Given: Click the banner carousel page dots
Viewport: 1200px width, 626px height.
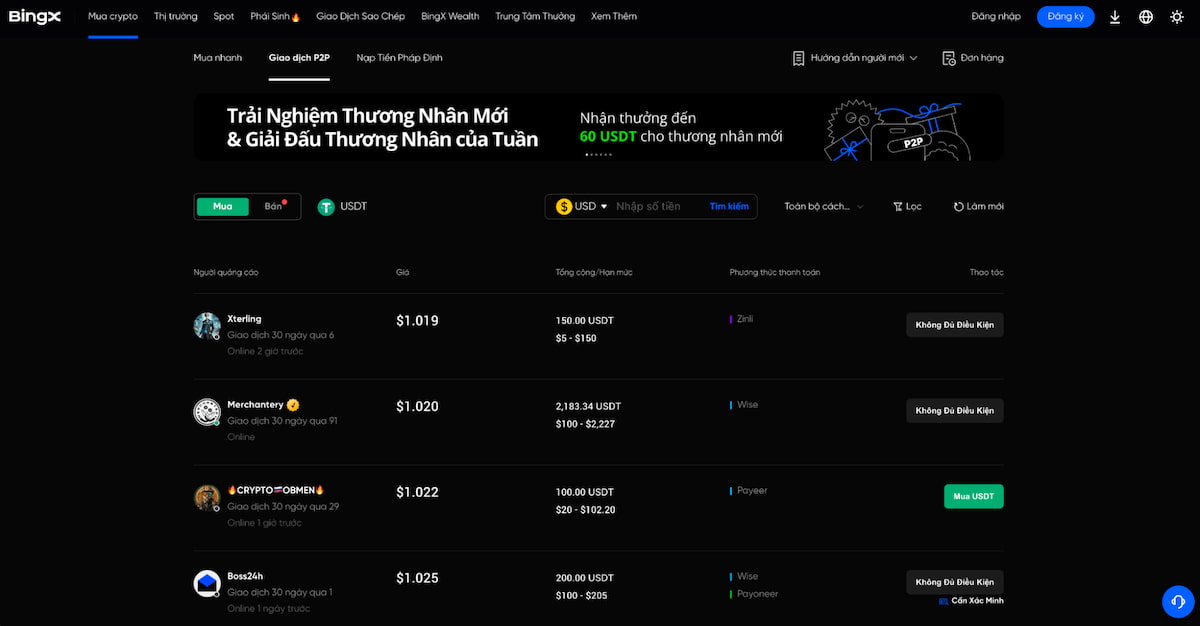Looking at the screenshot, I should [x=598, y=155].
